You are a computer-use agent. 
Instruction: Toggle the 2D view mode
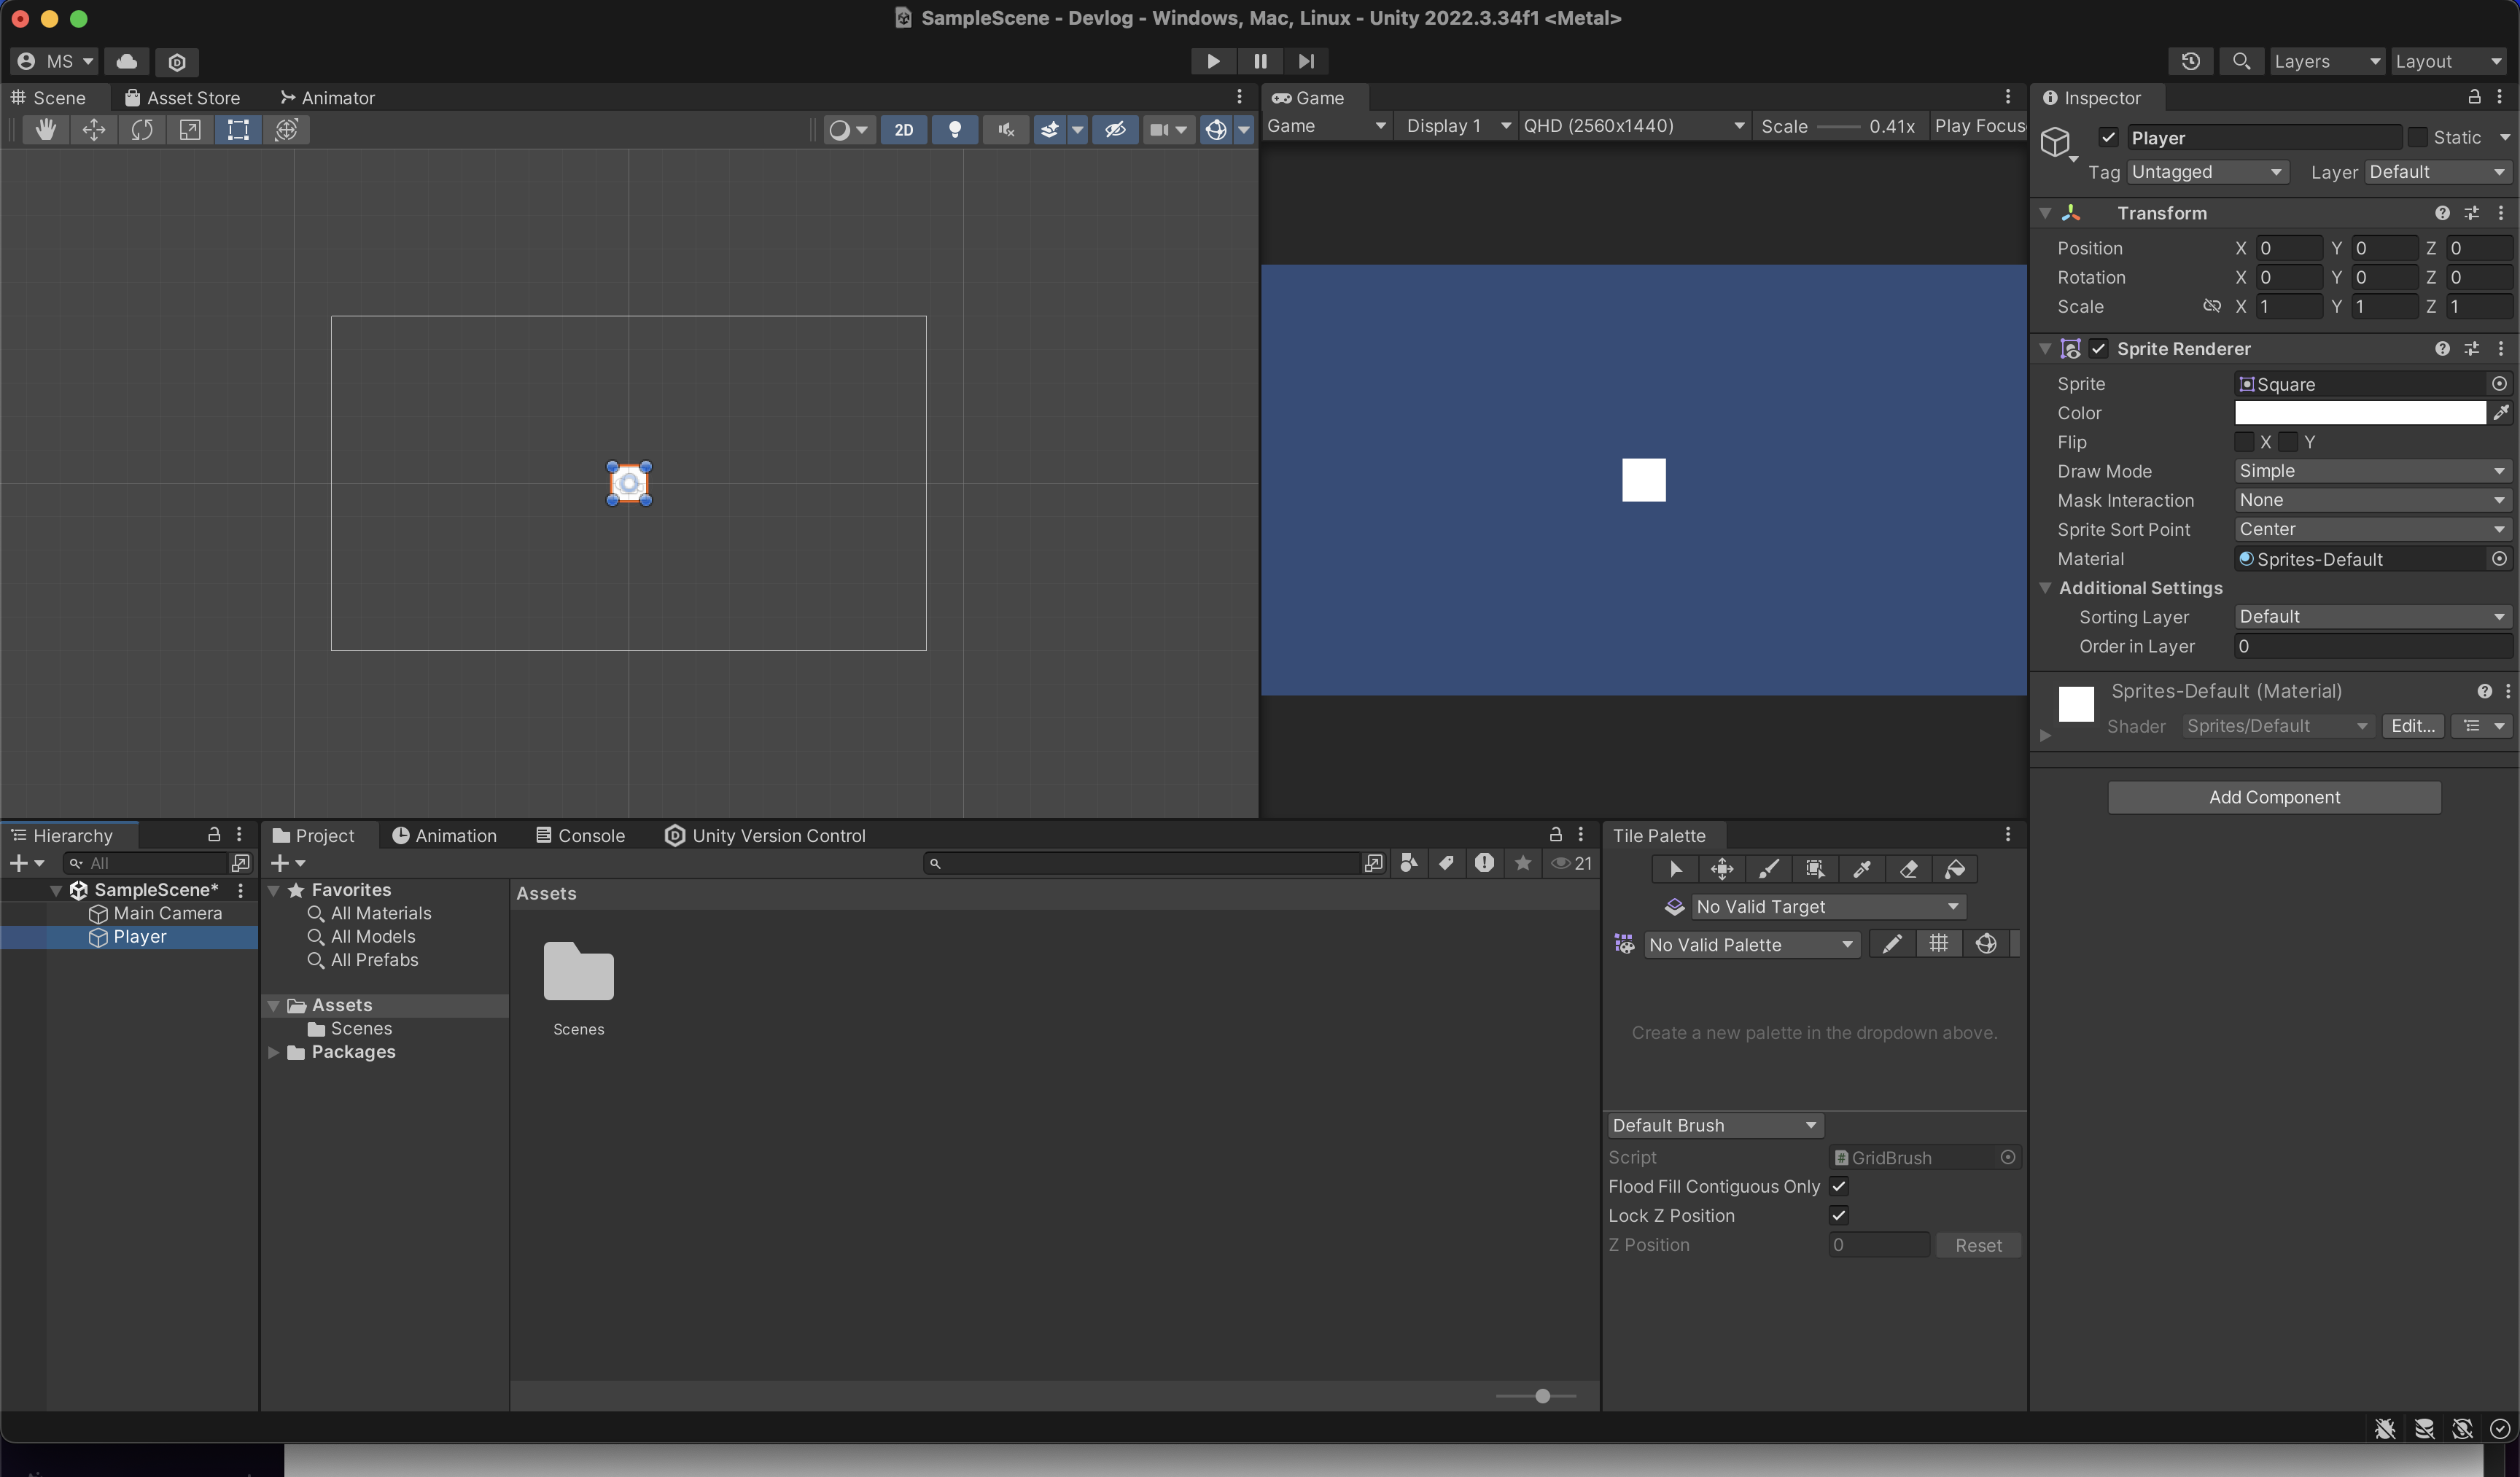click(x=903, y=130)
